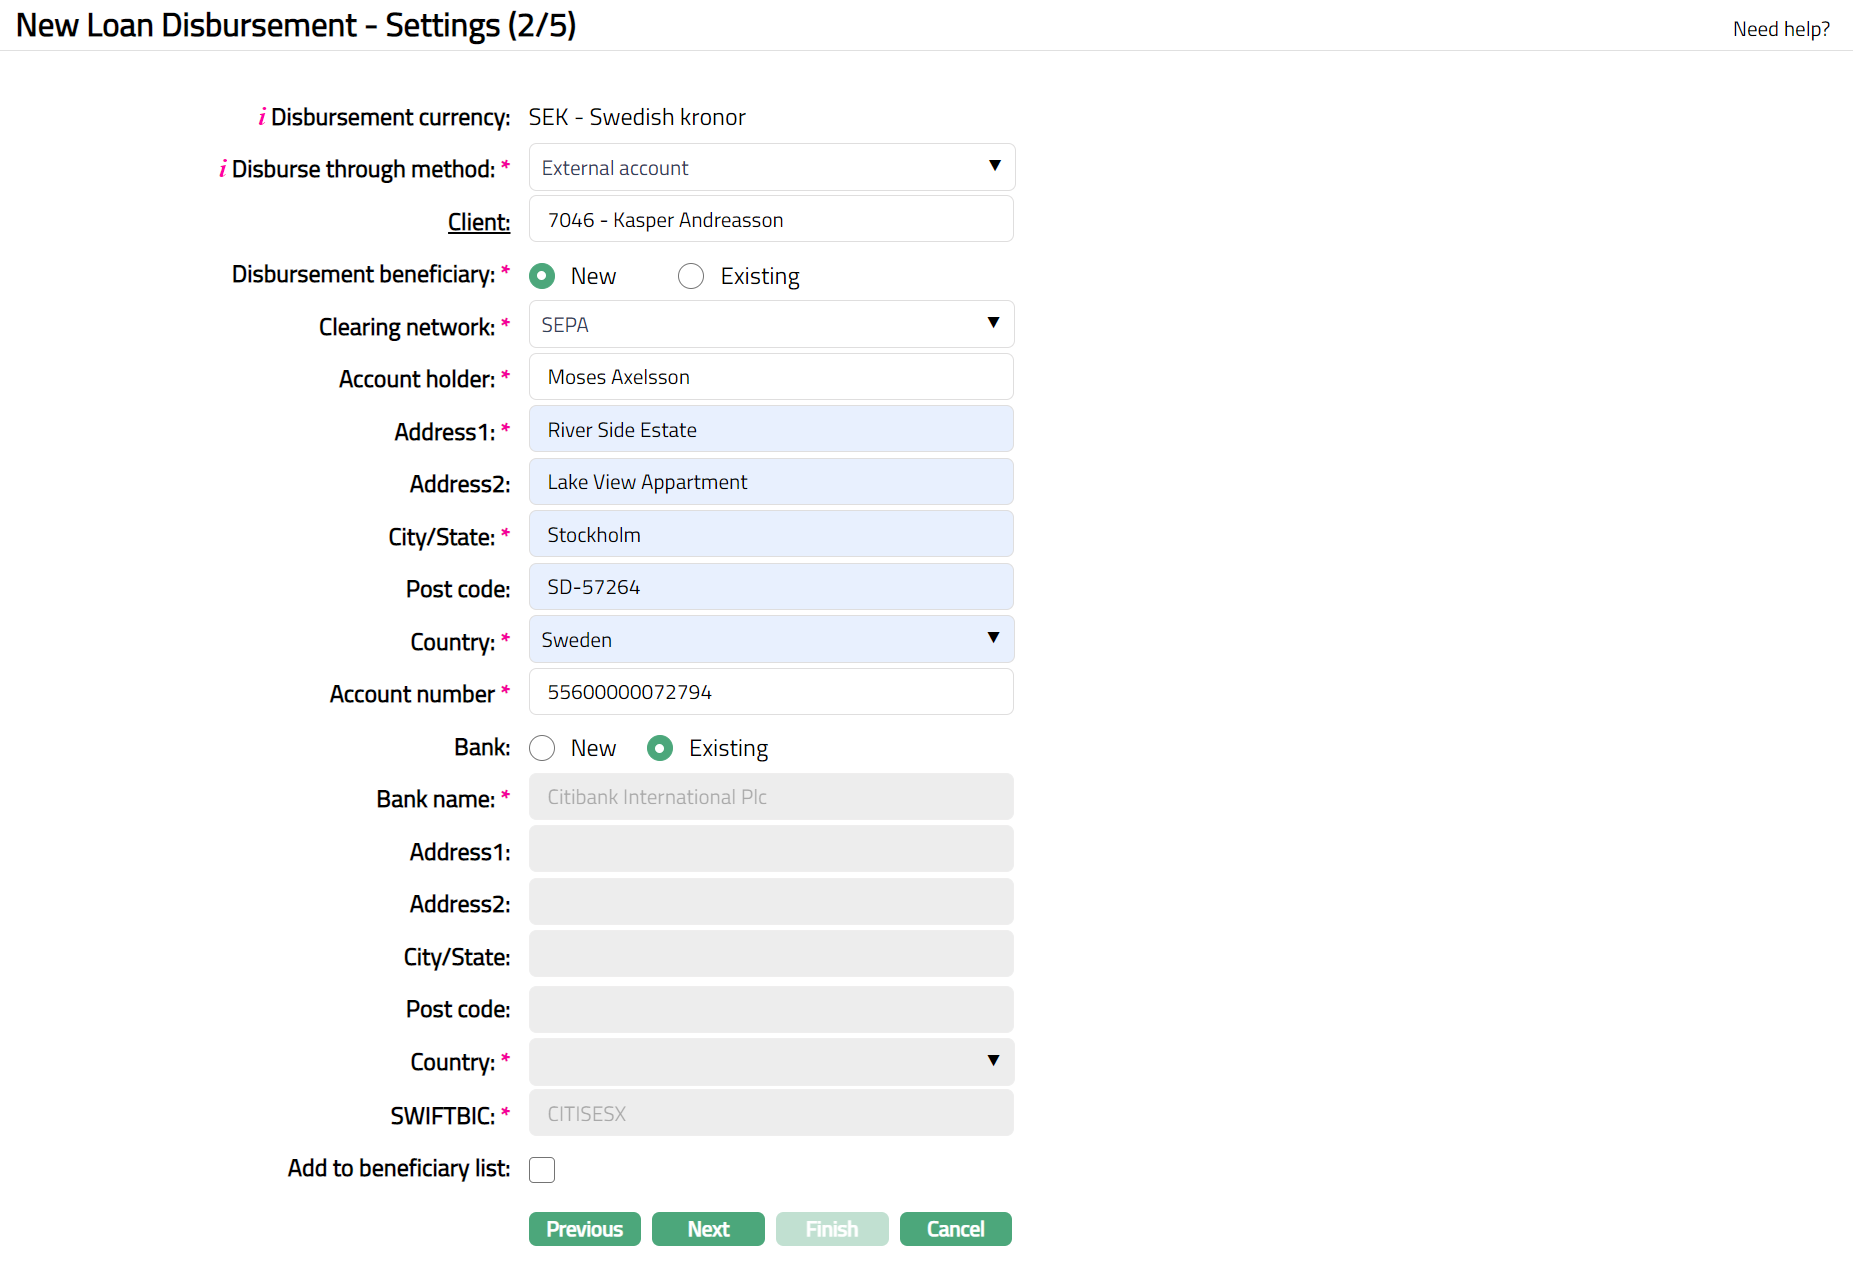Image resolution: width=1853 pixels, height=1261 pixels.
Task: Click the Post code field with SD-57264
Action: coord(771,587)
